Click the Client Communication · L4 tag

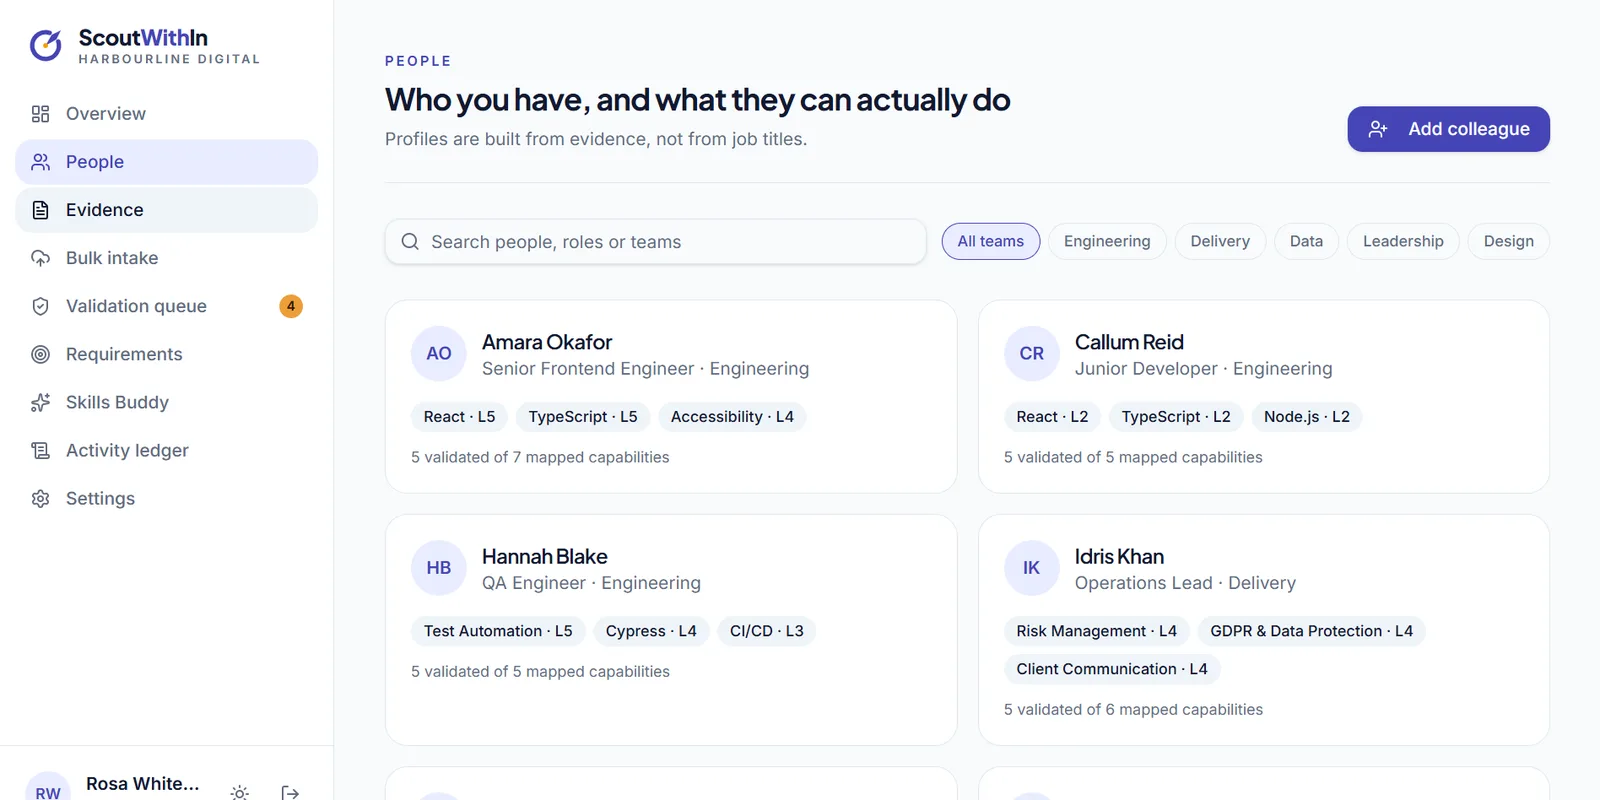tap(1112, 669)
